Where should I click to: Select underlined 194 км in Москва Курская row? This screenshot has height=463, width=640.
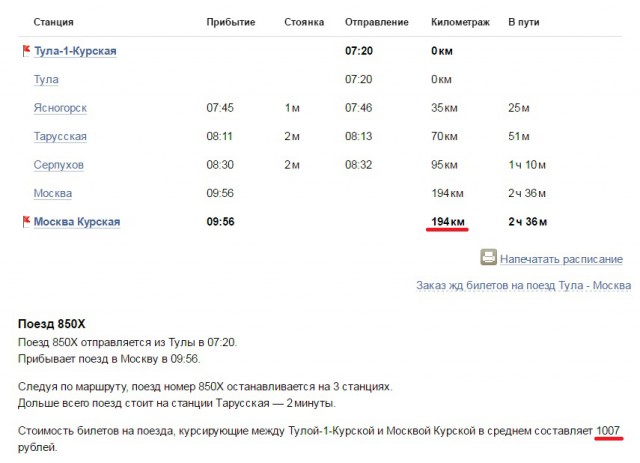(x=448, y=222)
